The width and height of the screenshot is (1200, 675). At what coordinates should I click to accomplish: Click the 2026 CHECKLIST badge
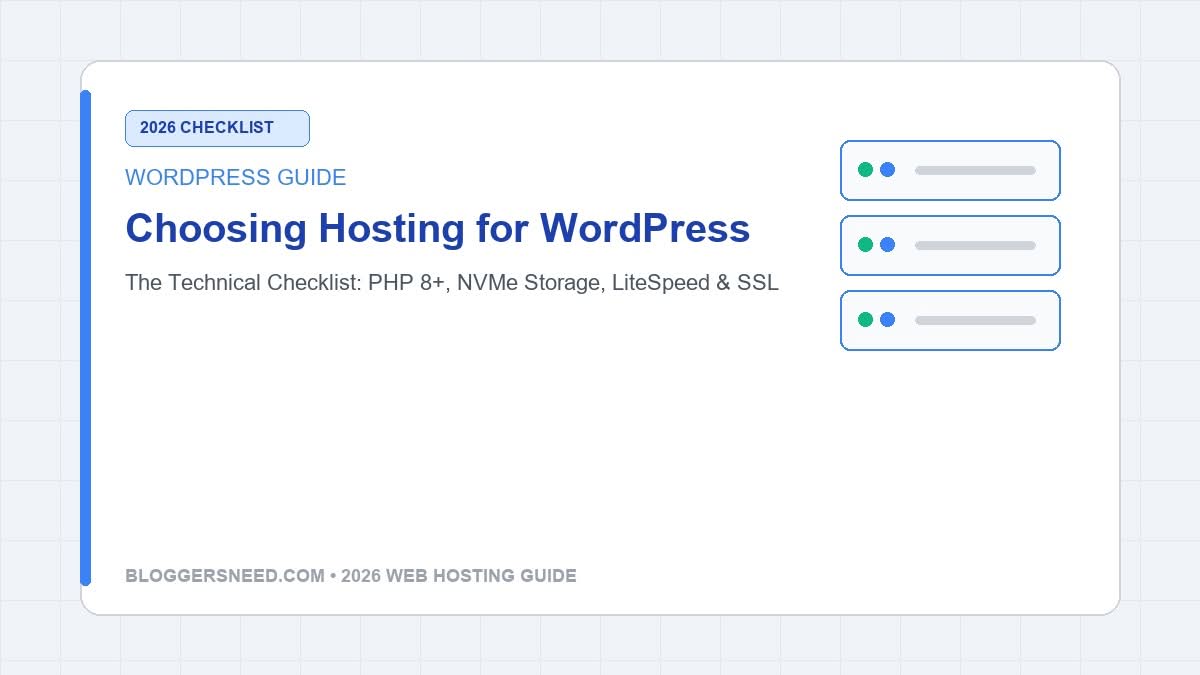click(217, 128)
